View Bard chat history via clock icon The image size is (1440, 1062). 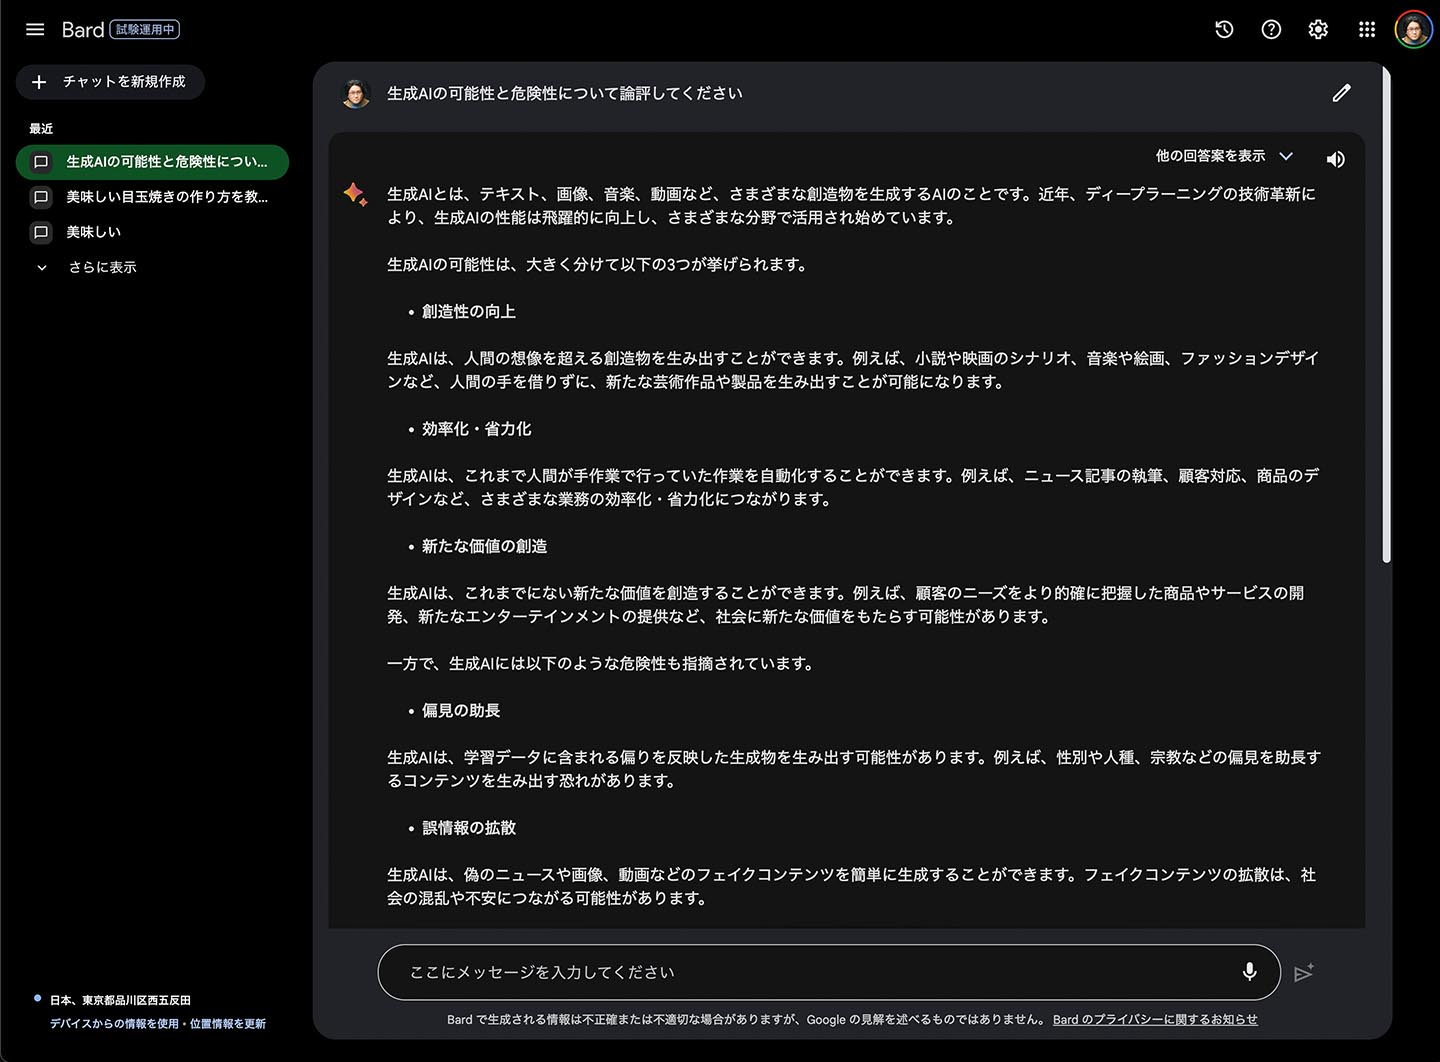point(1223,29)
